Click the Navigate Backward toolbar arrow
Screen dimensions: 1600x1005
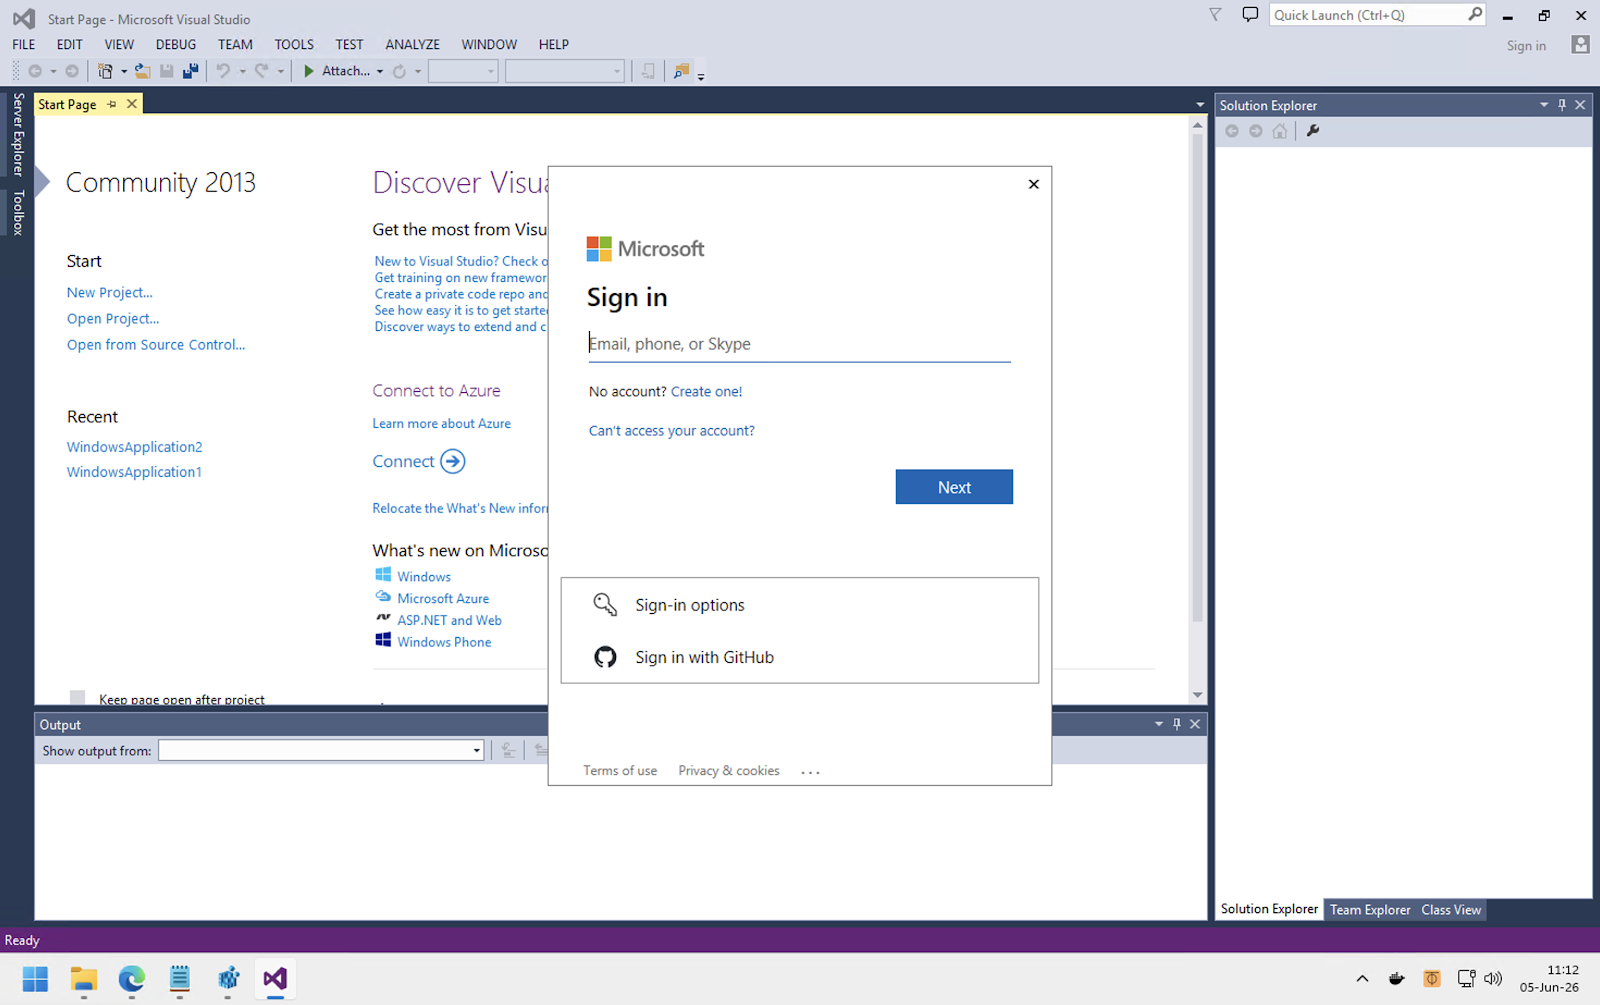(35, 71)
